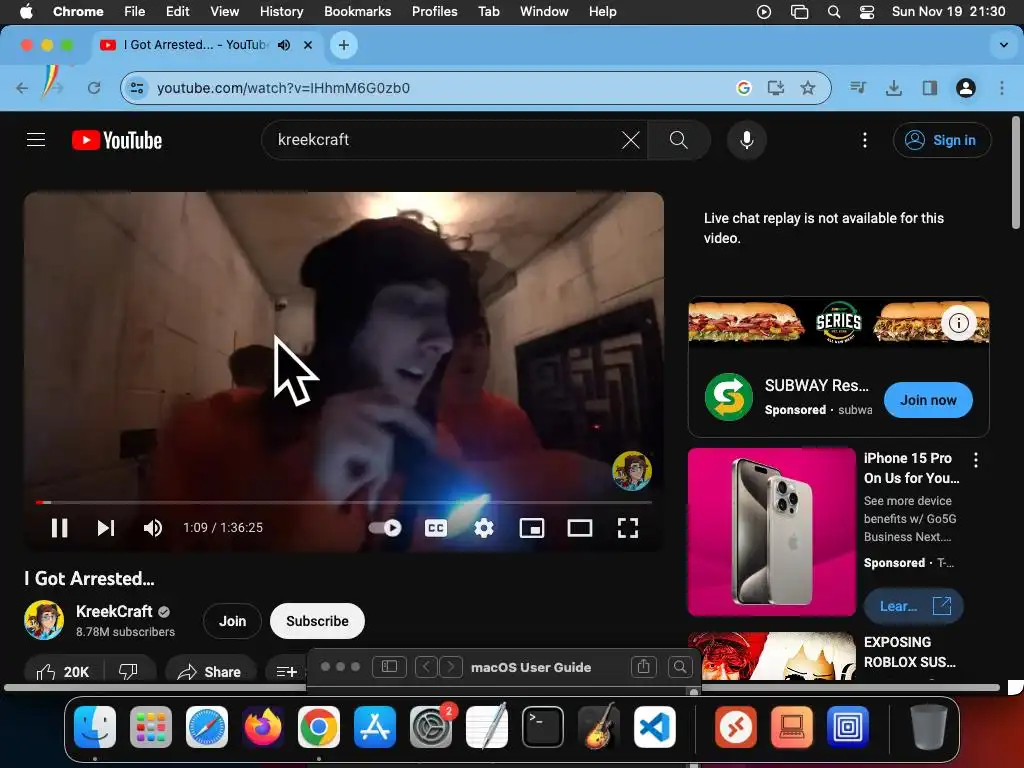Switch to theater mode
1024x768 pixels.
point(579,528)
